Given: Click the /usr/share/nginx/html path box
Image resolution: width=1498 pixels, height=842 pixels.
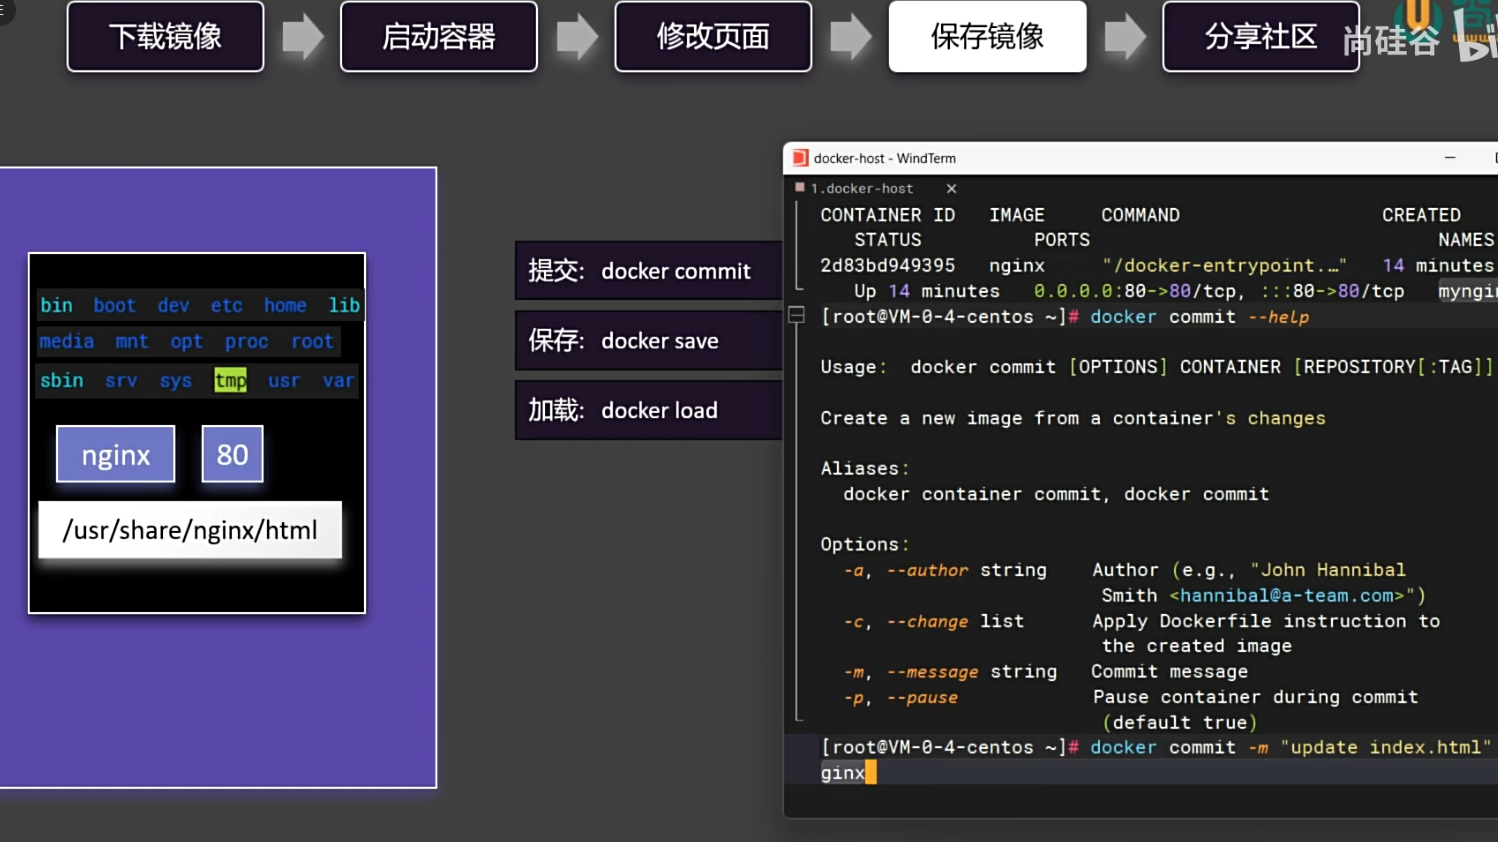Looking at the screenshot, I should [190, 530].
